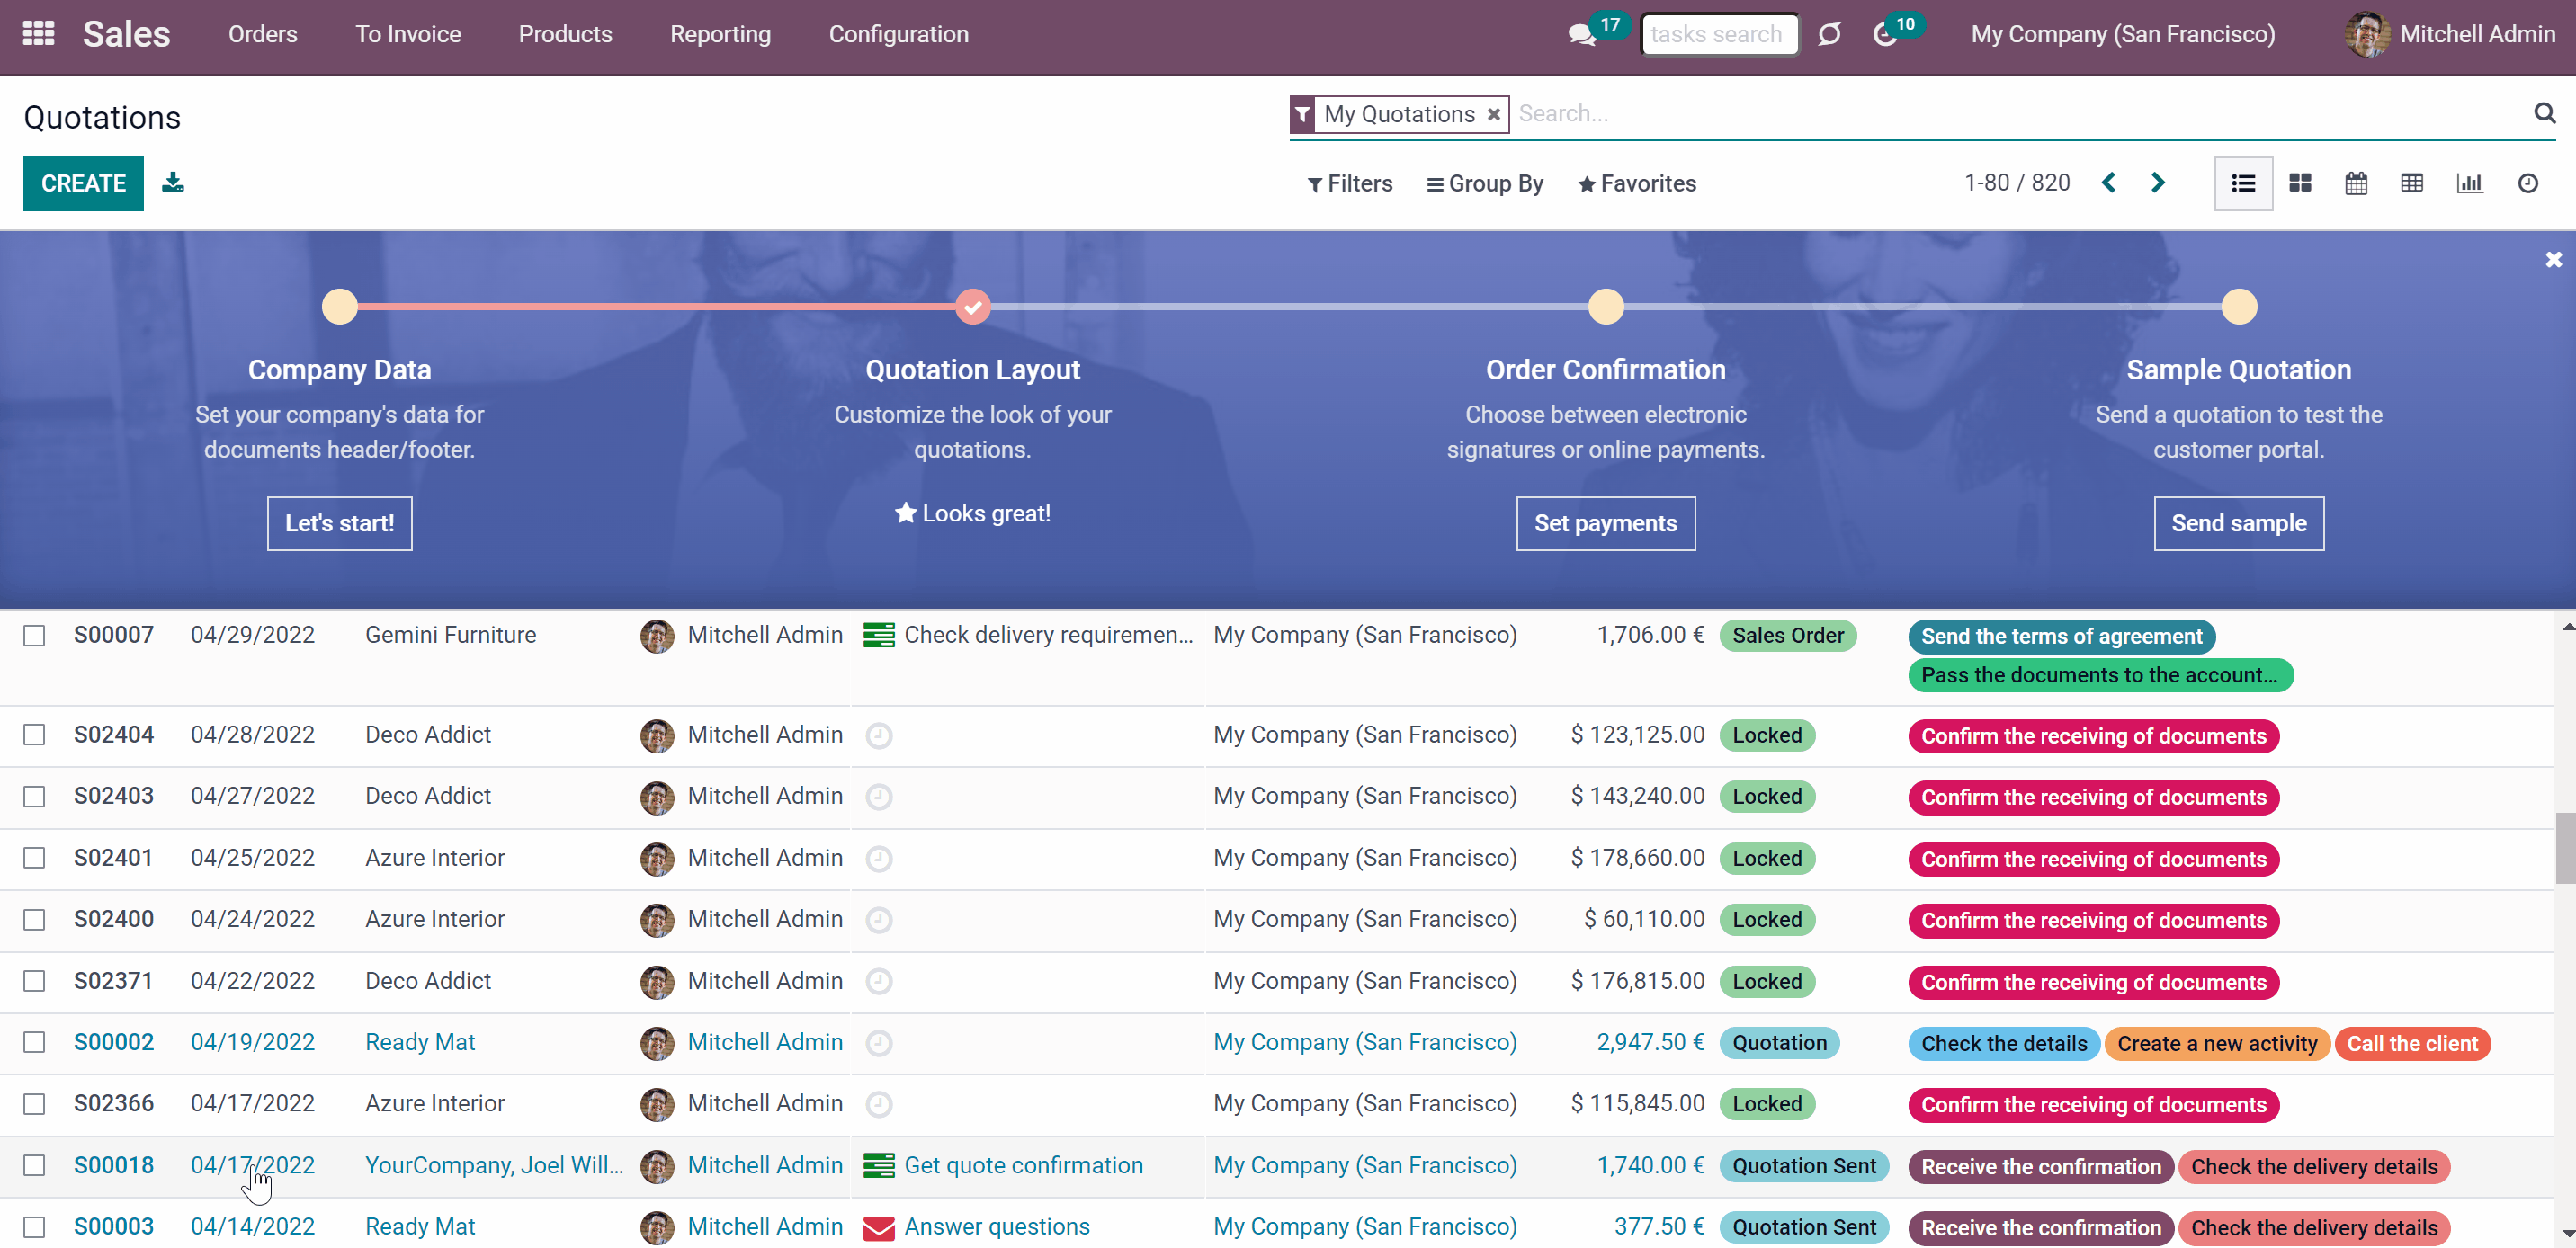Click the list vertical scrollbar thumb
This screenshot has width=2576, height=1248.
[x=2566, y=848]
